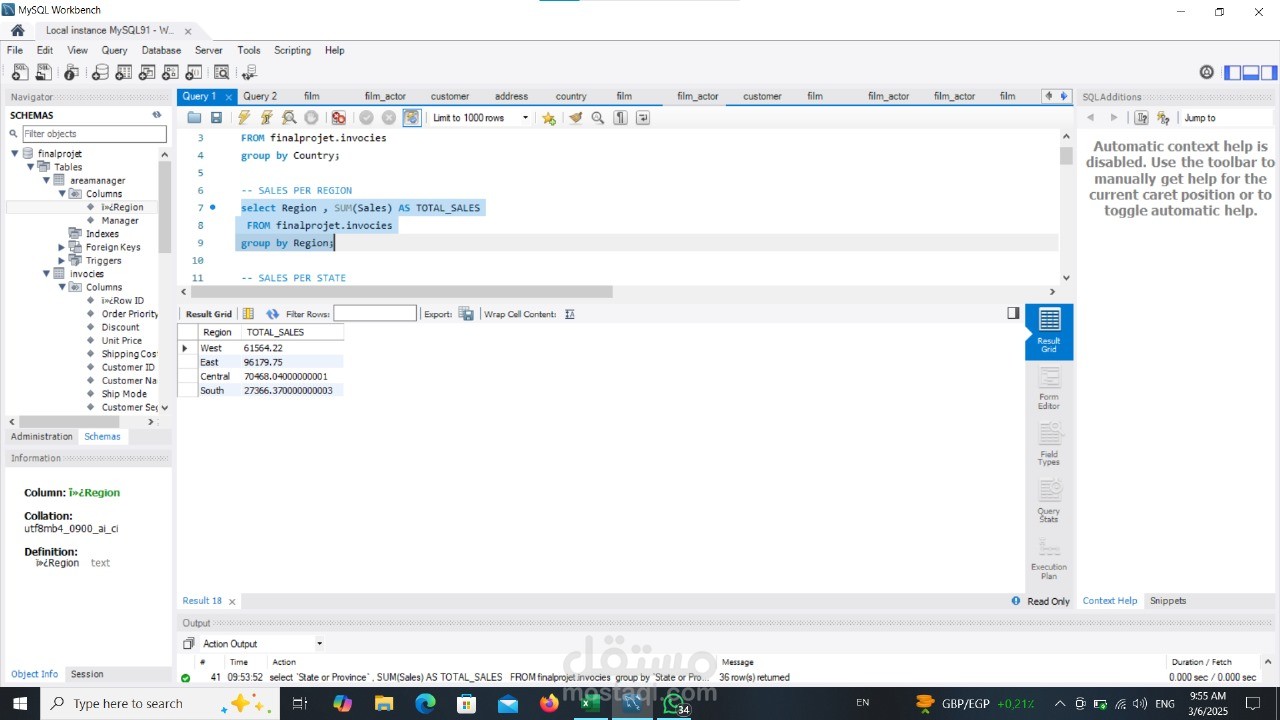Collapse the areamanager table
This screenshot has width=1280, height=720.
(46, 180)
